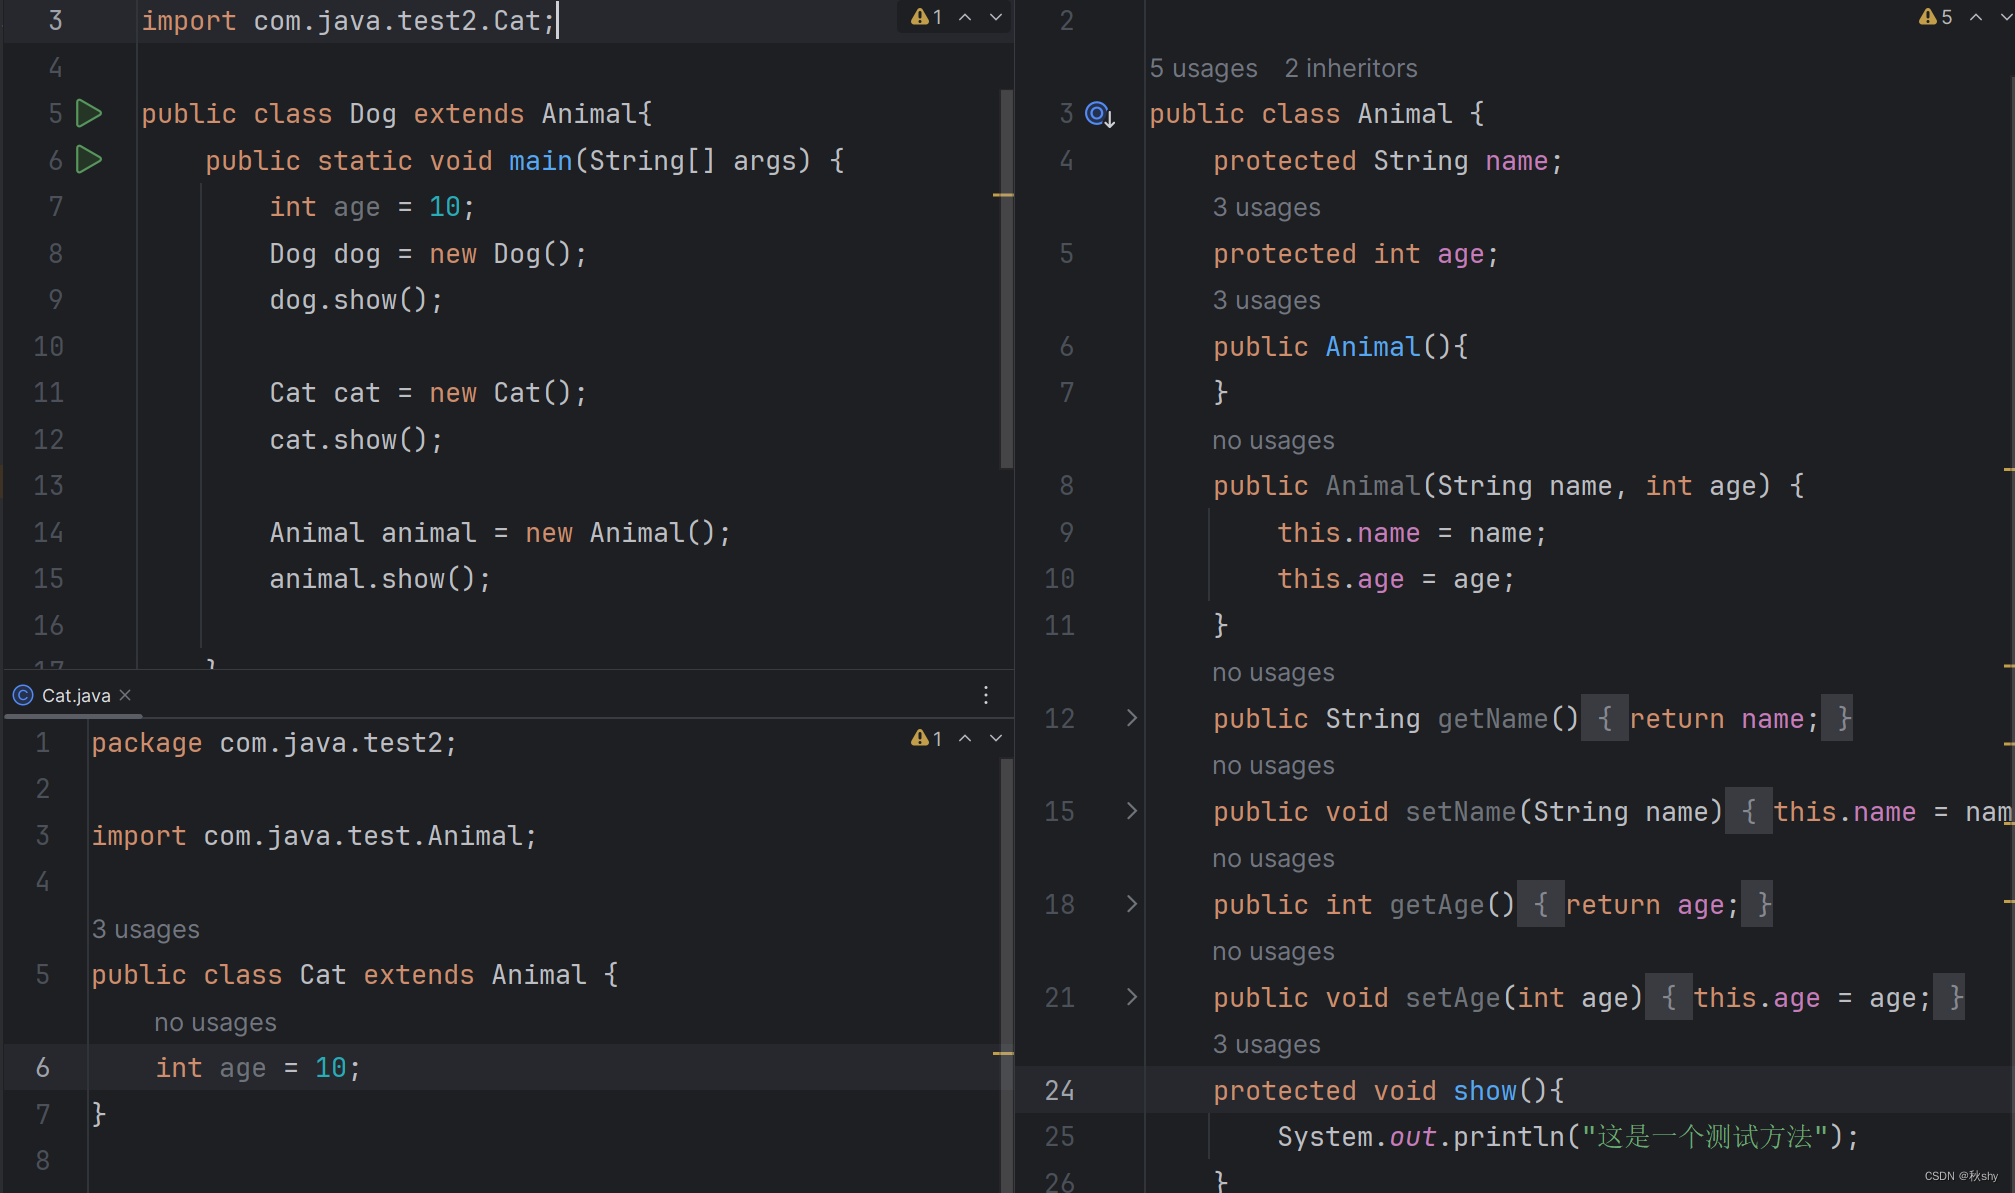
Task: Go to previous highlighted error in Cat.java editor
Action: (965, 738)
